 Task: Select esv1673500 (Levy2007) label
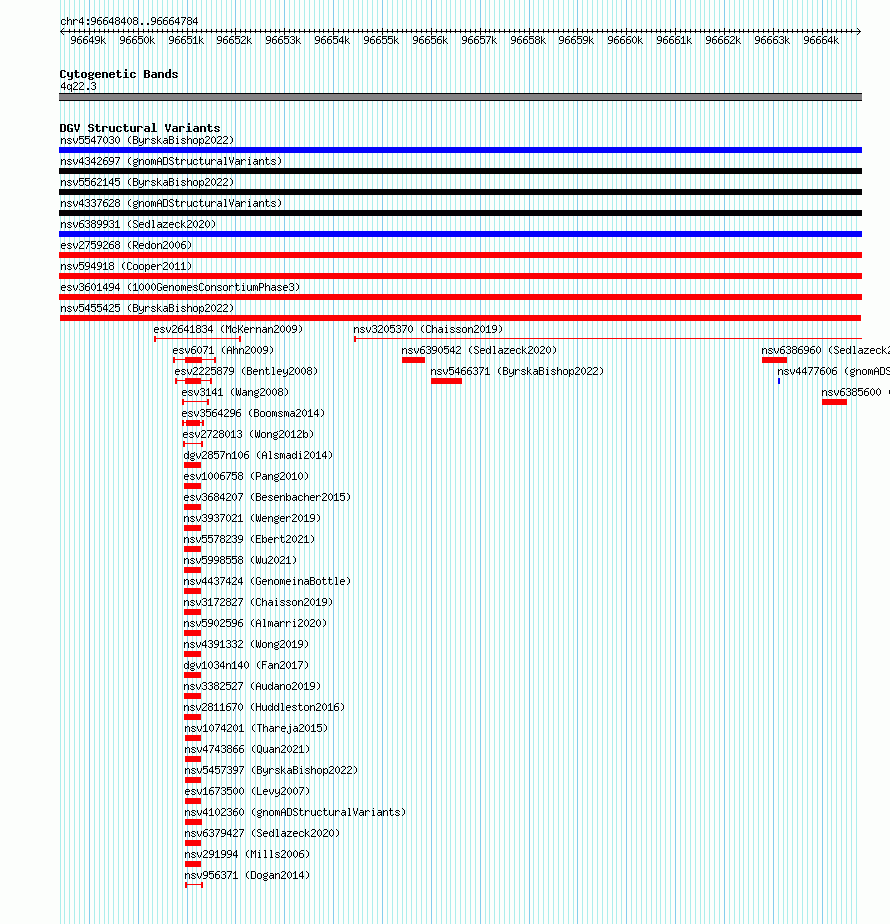(x=248, y=791)
